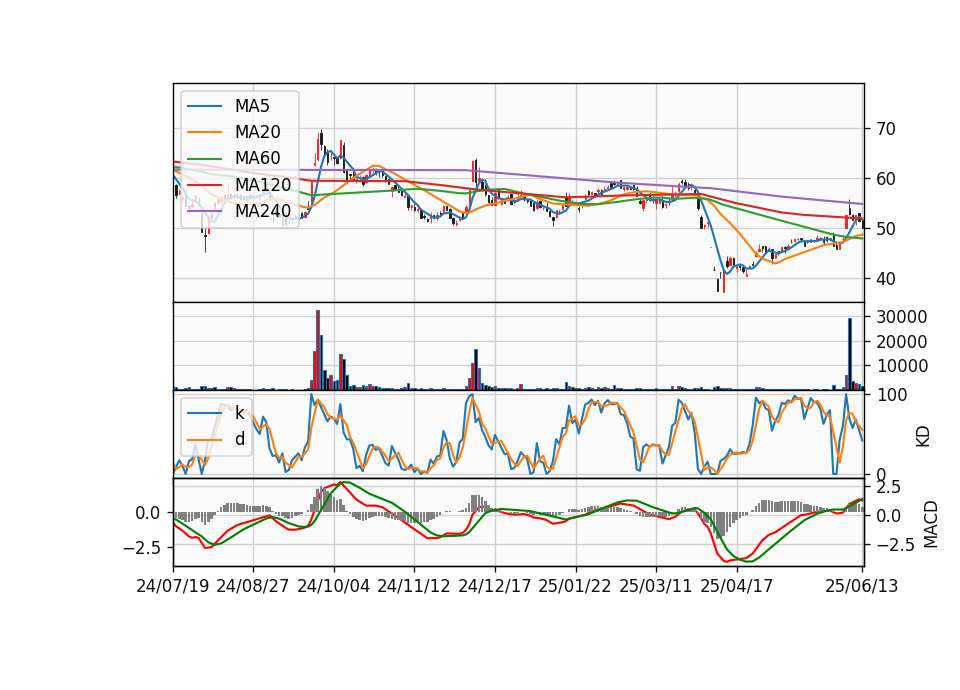Click the December 2024 volume spike bar

[x=476, y=370]
